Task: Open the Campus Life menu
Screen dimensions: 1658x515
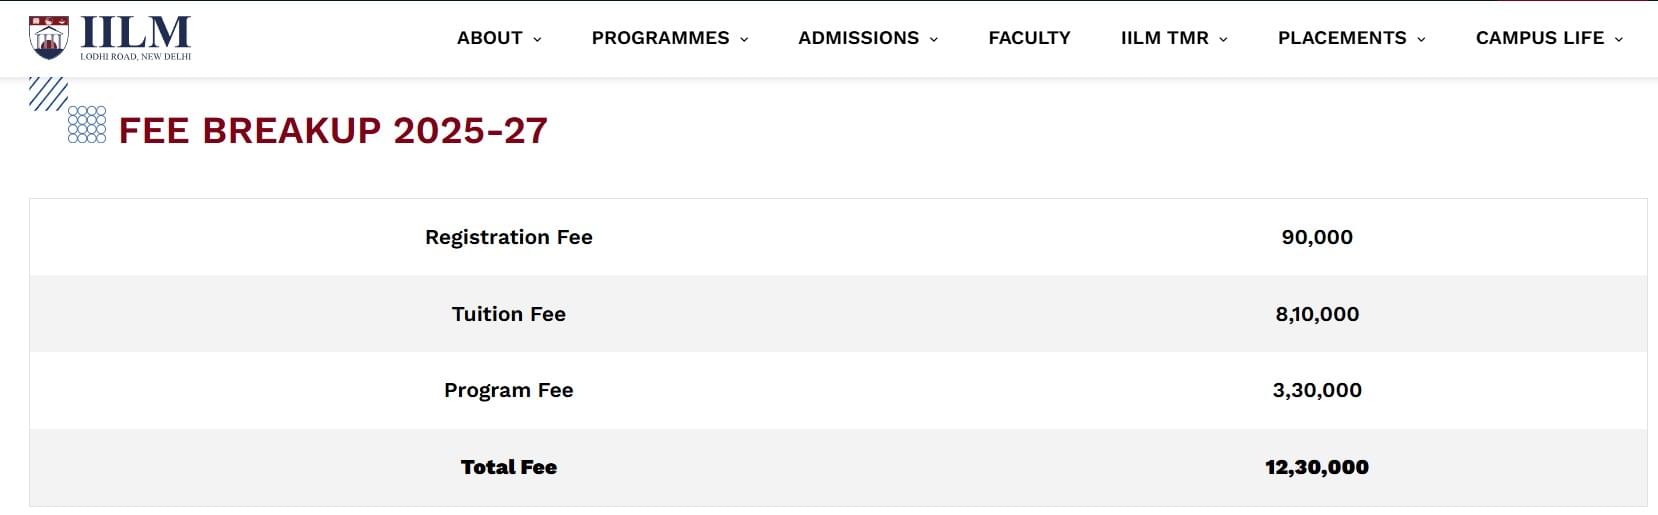Action: 1539,38
